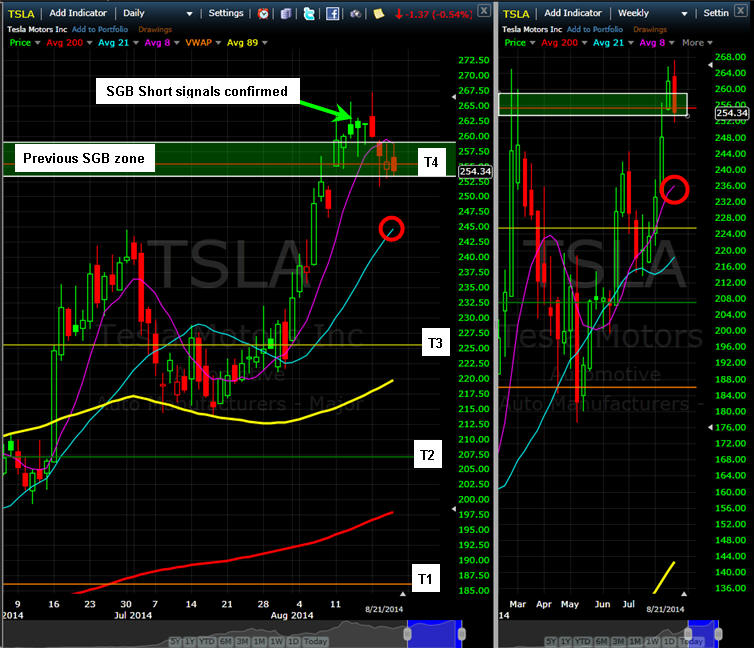Click the TSLA ticker symbol in Weekly chart
This screenshot has width=754, height=648.
click(x=516, y=14)
